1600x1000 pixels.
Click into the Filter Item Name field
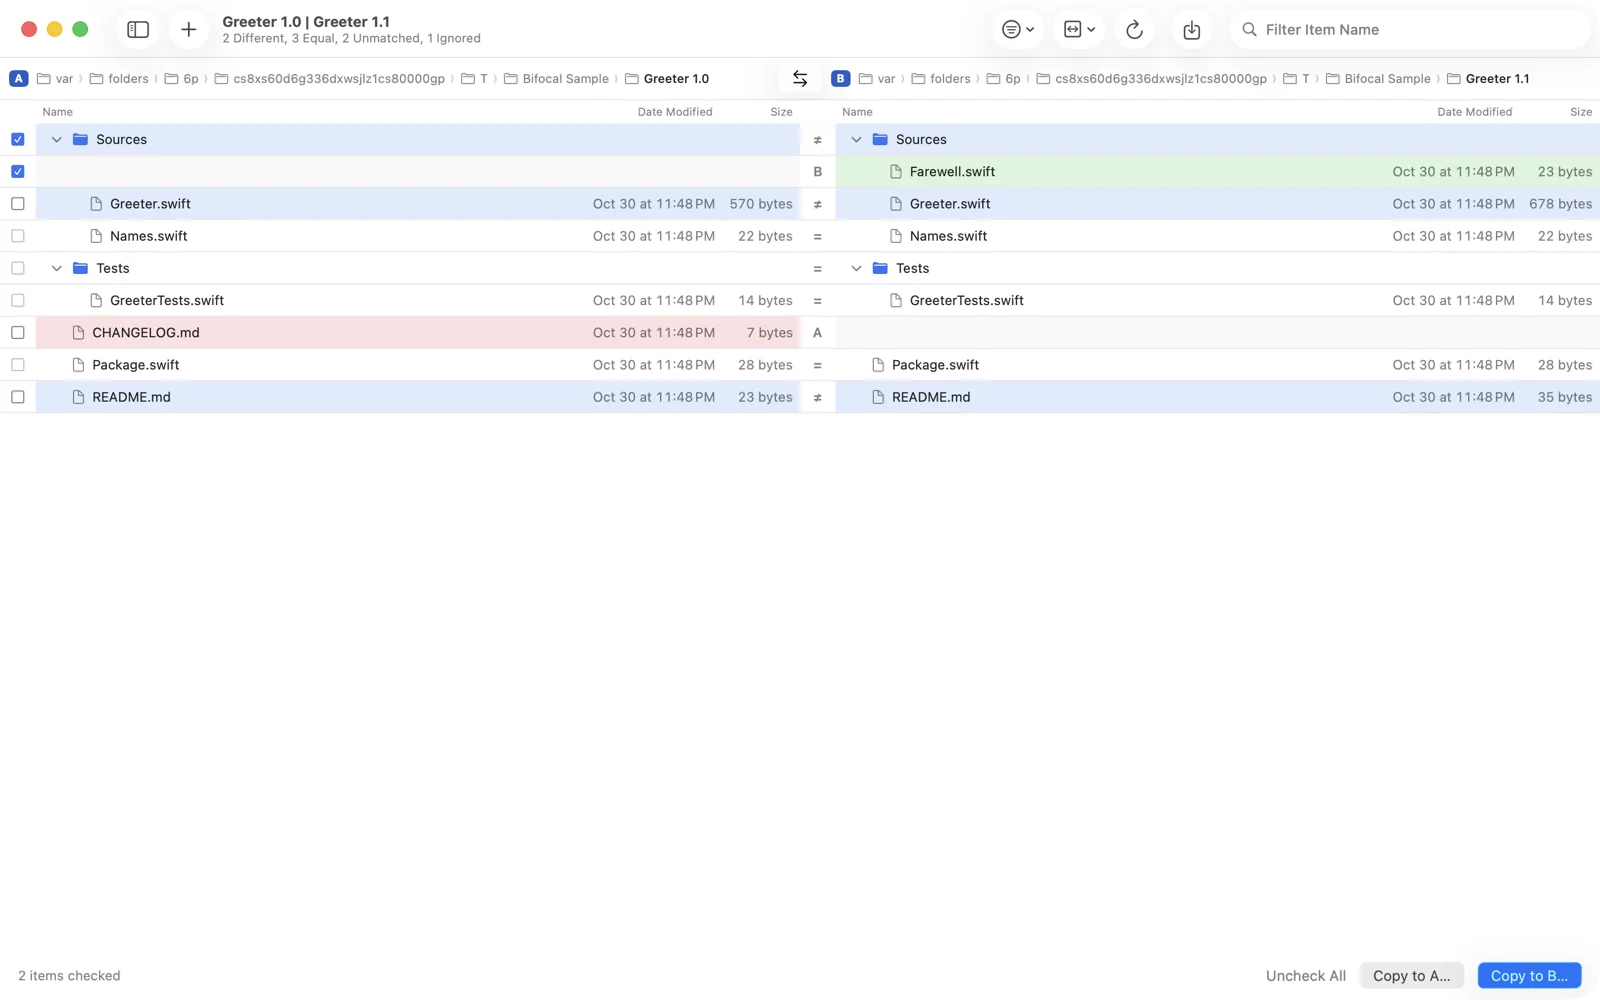click(x=1410, y=30)
